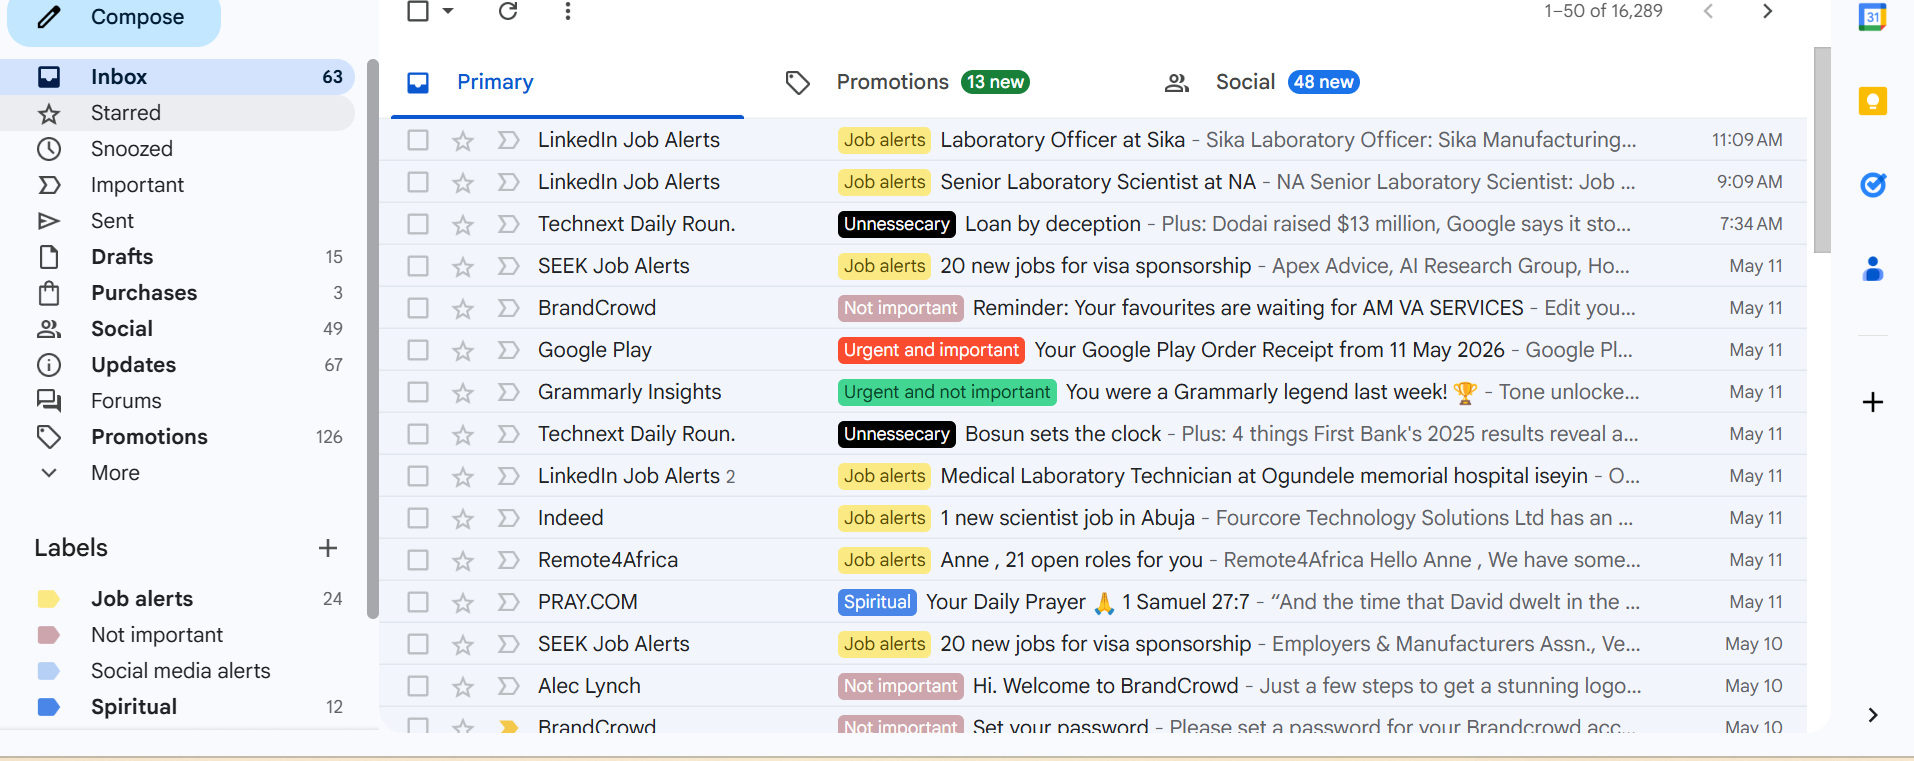The image size is (1914, 761).
Task: Select Senior Laboratory Scientist email checkbox
Action: coord(418,182)
